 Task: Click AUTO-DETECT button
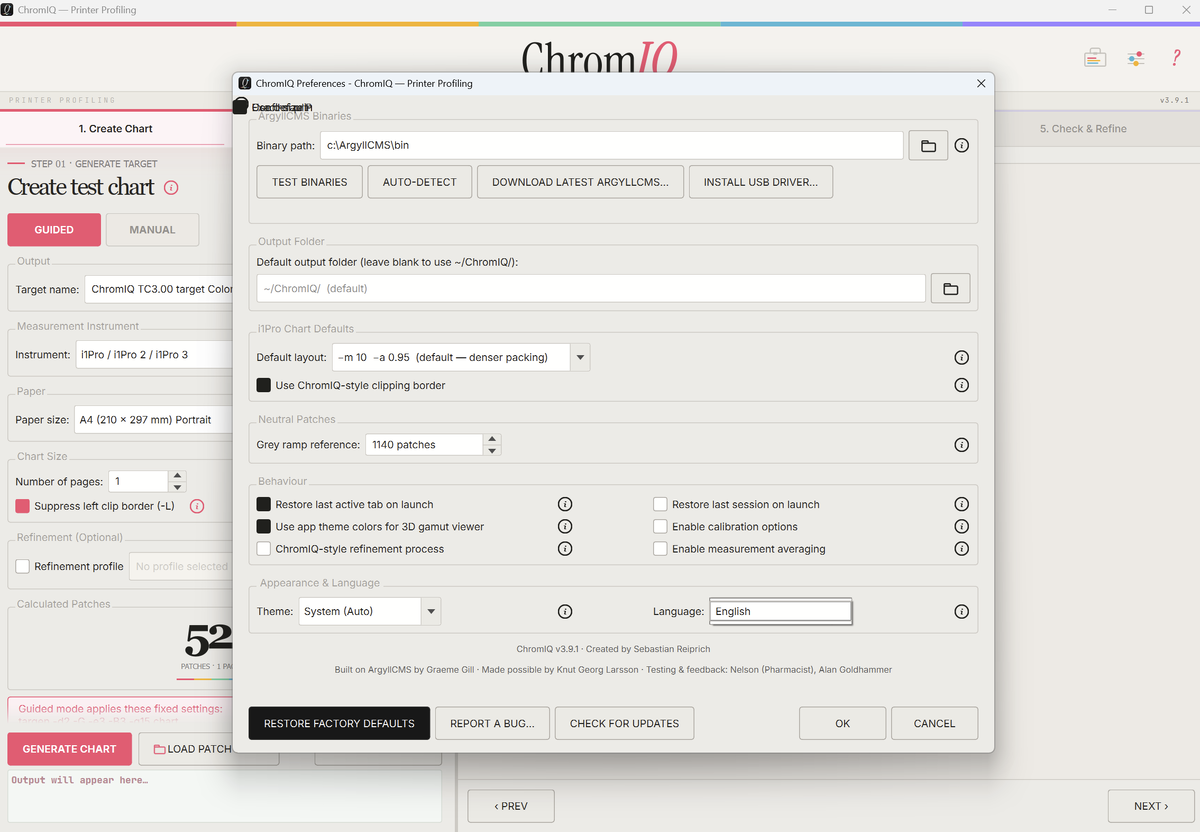pyautogui.click(x=420, y=182)
